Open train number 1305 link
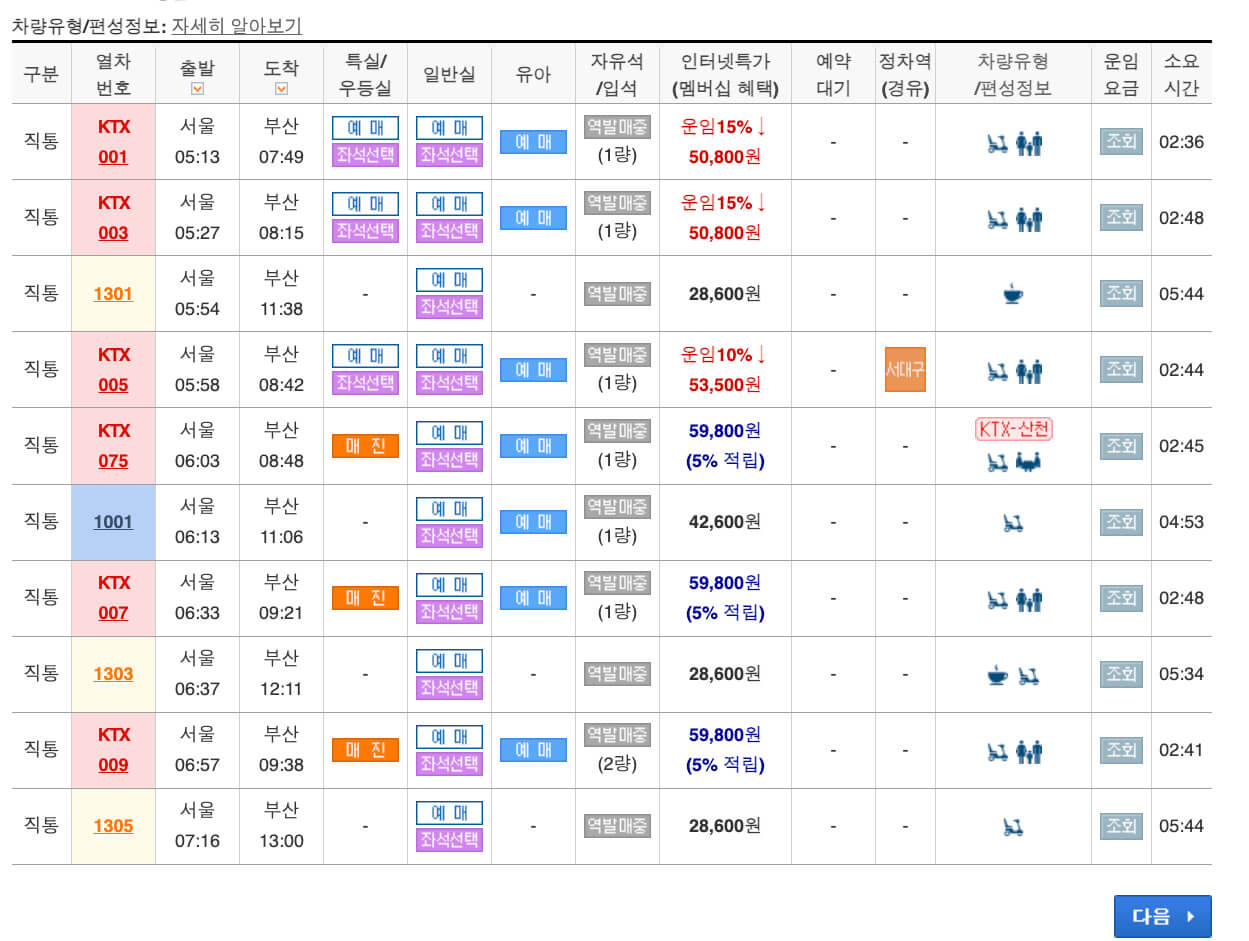Image resolution: width=1249 pixels, height=941 pixels. [x=113, y=826]
